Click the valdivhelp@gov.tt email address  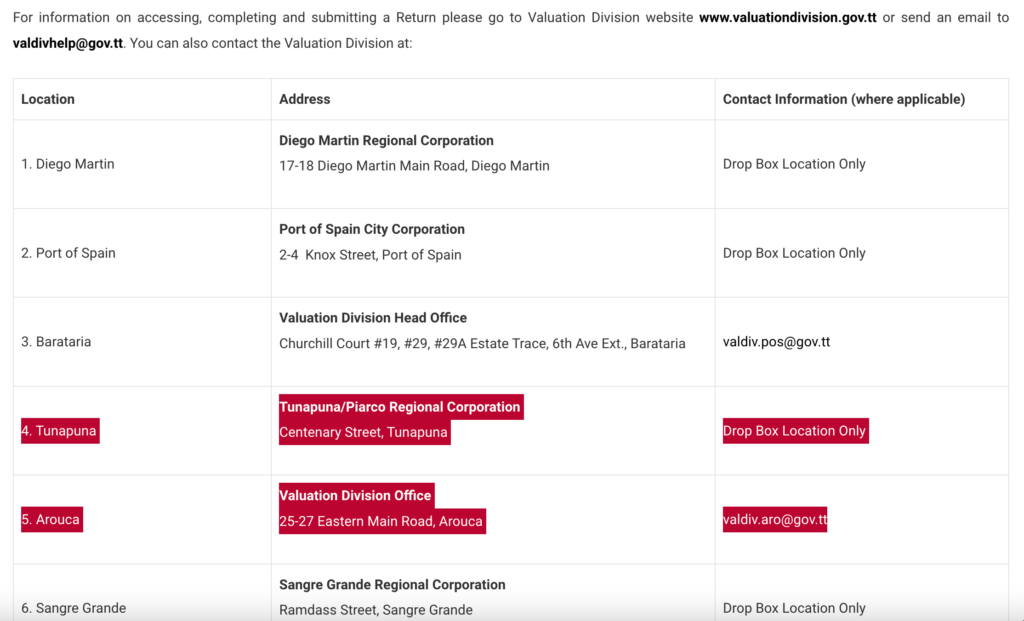68,44
